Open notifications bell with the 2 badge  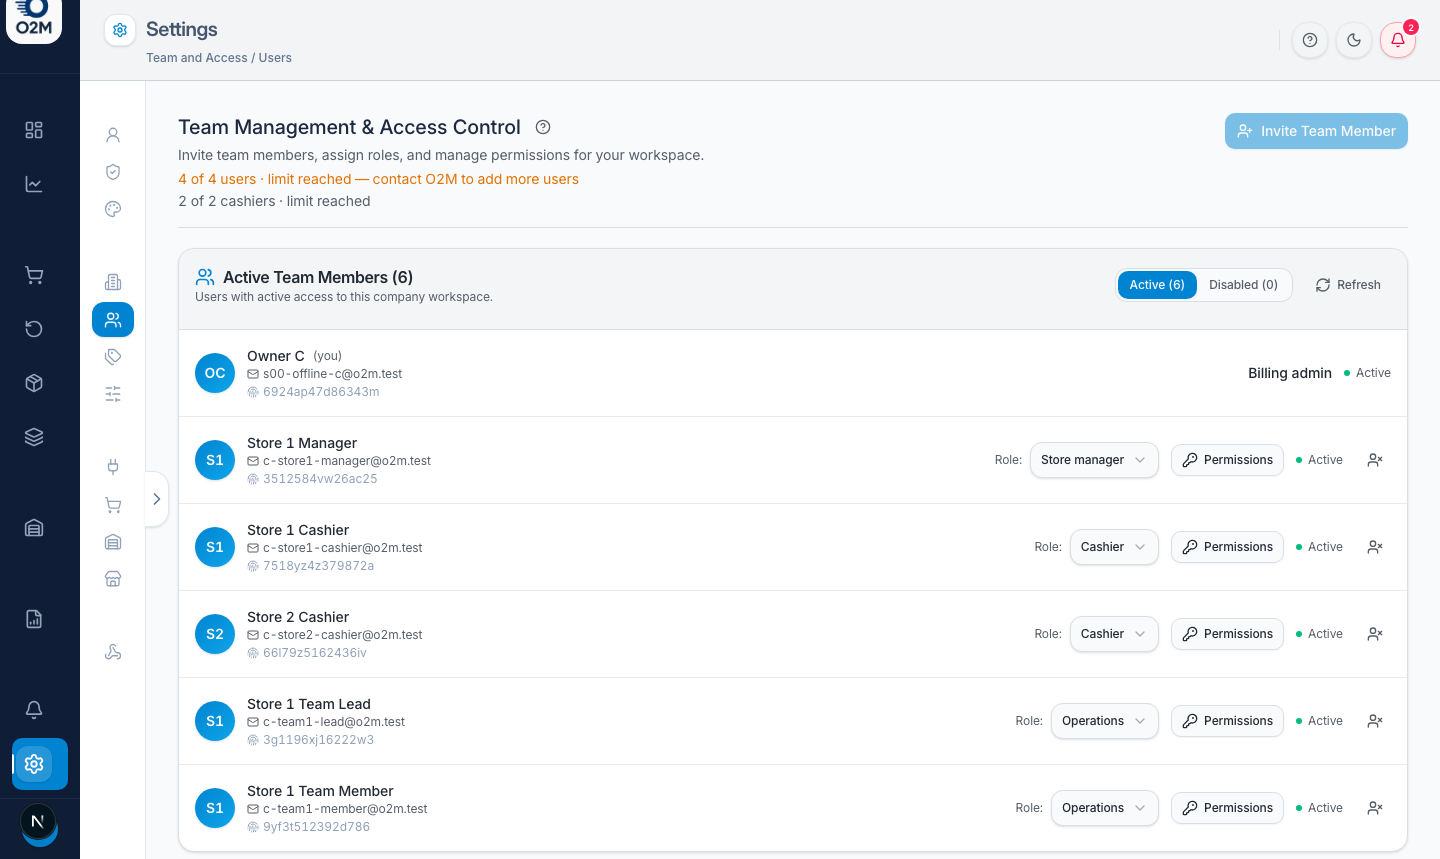point(1398,40)
